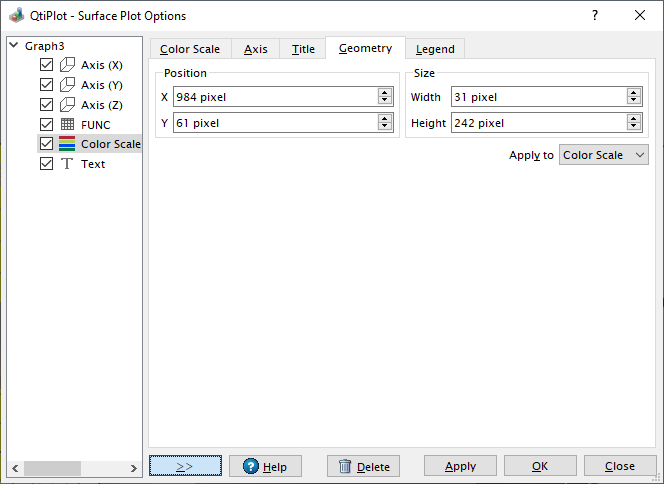Viewport: 664px width, 484px height.
Task: Toggle the Axis (Y) checkbox
Action: (46, 85)
